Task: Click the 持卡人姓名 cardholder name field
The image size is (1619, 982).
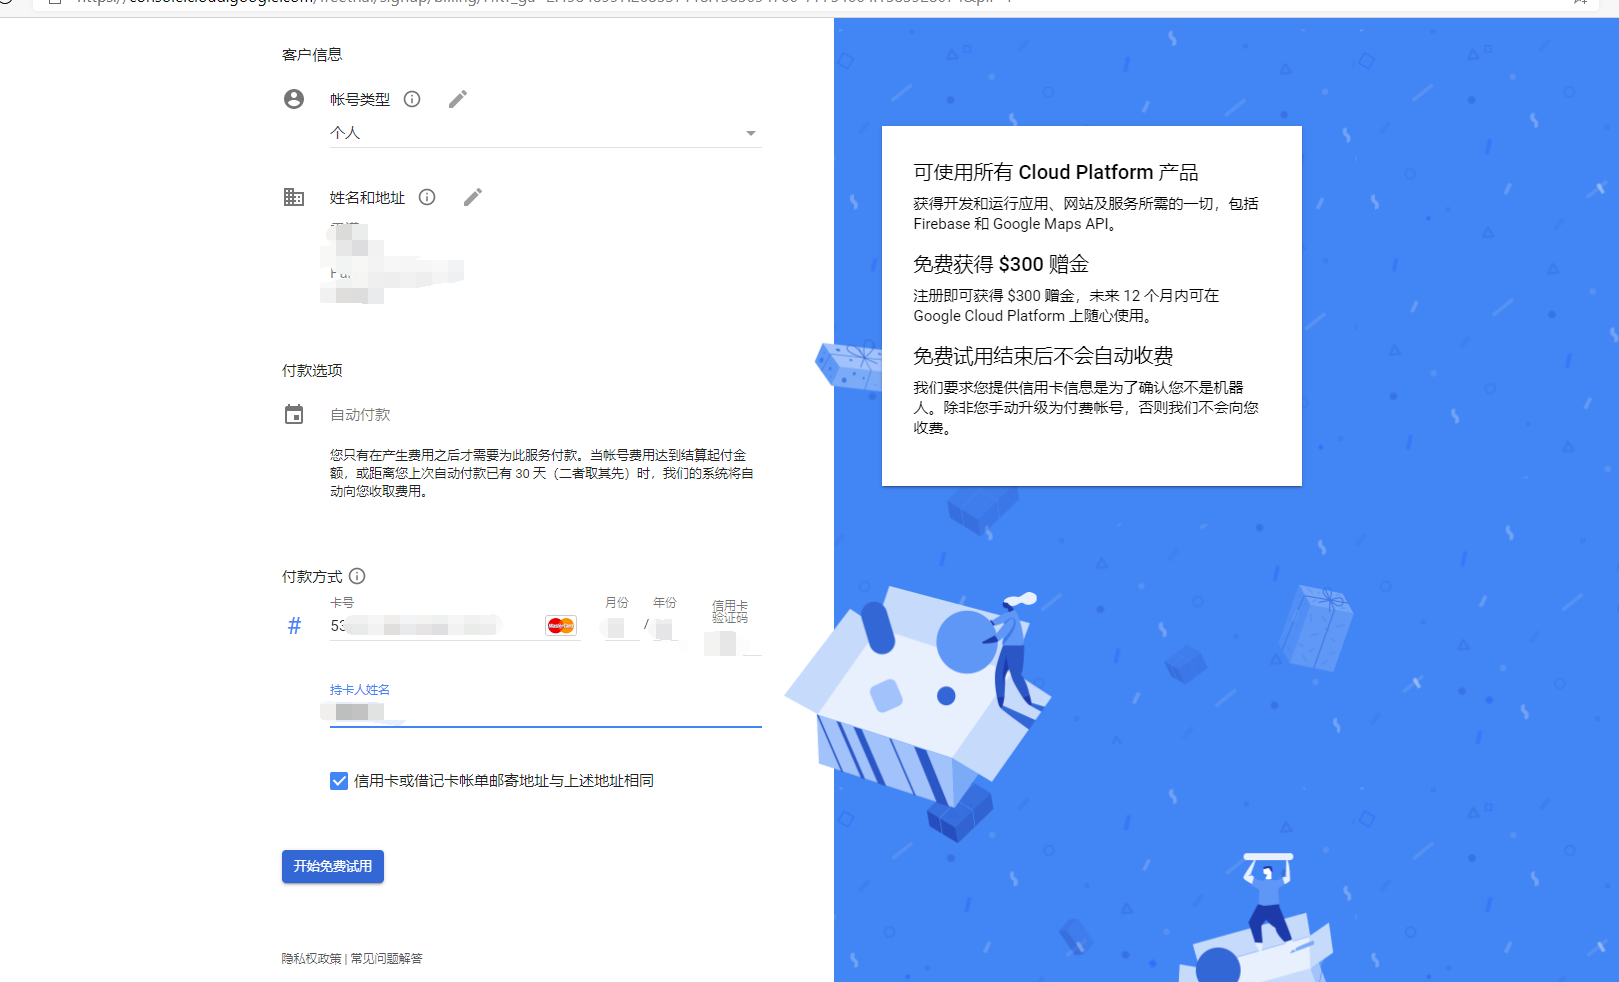Action: point(545,712)
